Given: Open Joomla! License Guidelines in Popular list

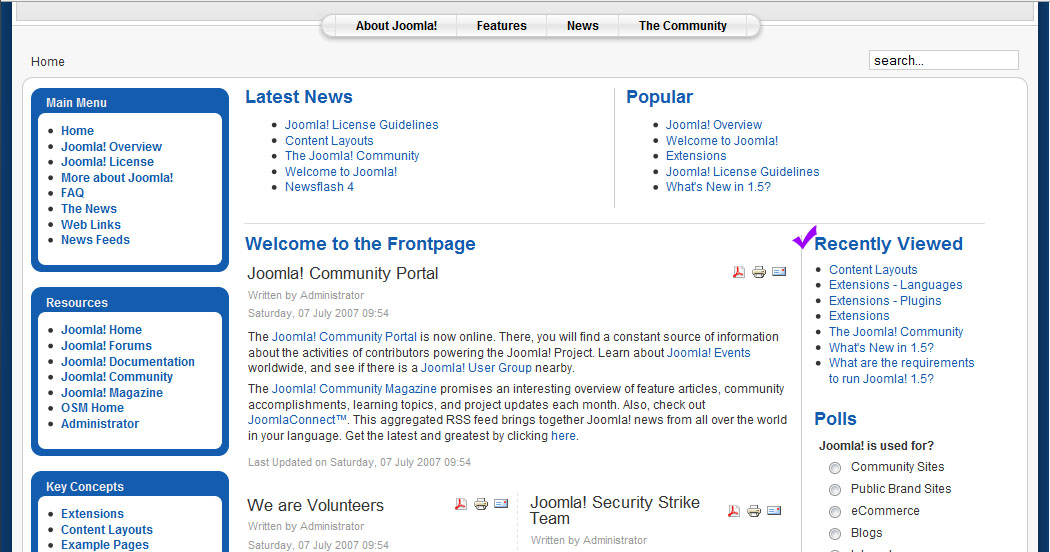Looking at the screenshot, I should click(743, 171).
